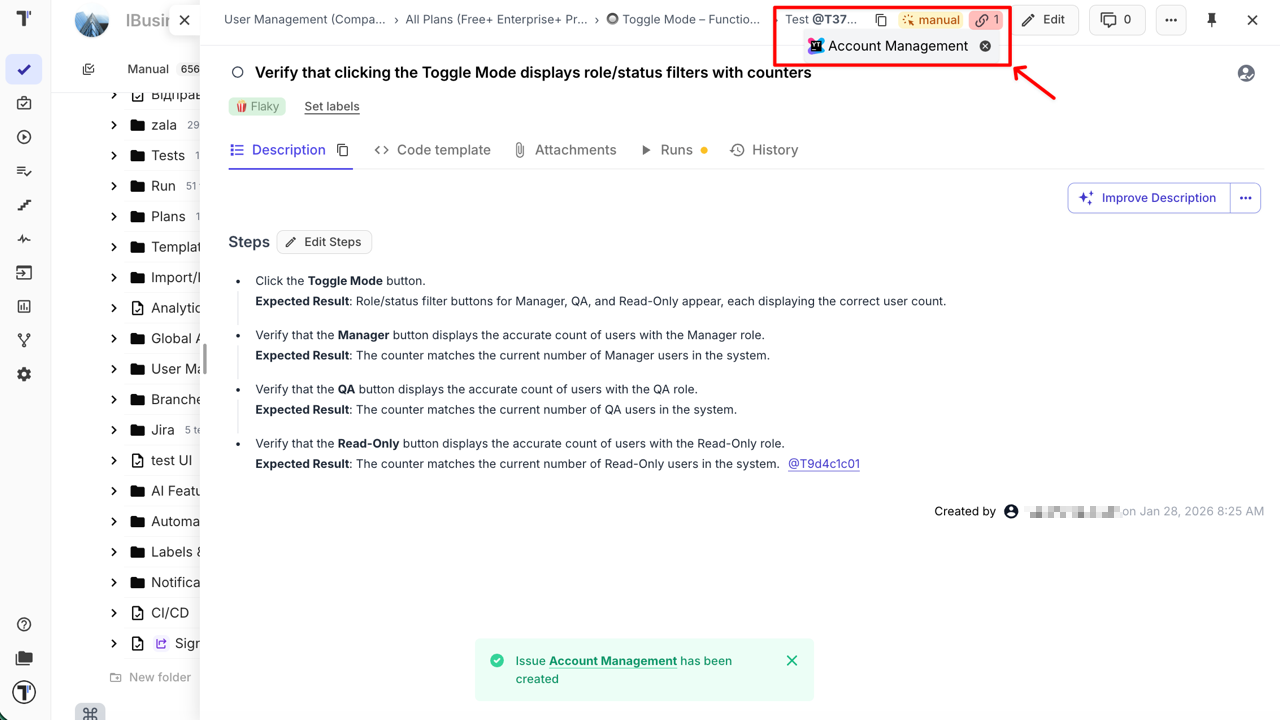Expand the AI Features folder
The image size is (1280, 720).
(115, 490)
